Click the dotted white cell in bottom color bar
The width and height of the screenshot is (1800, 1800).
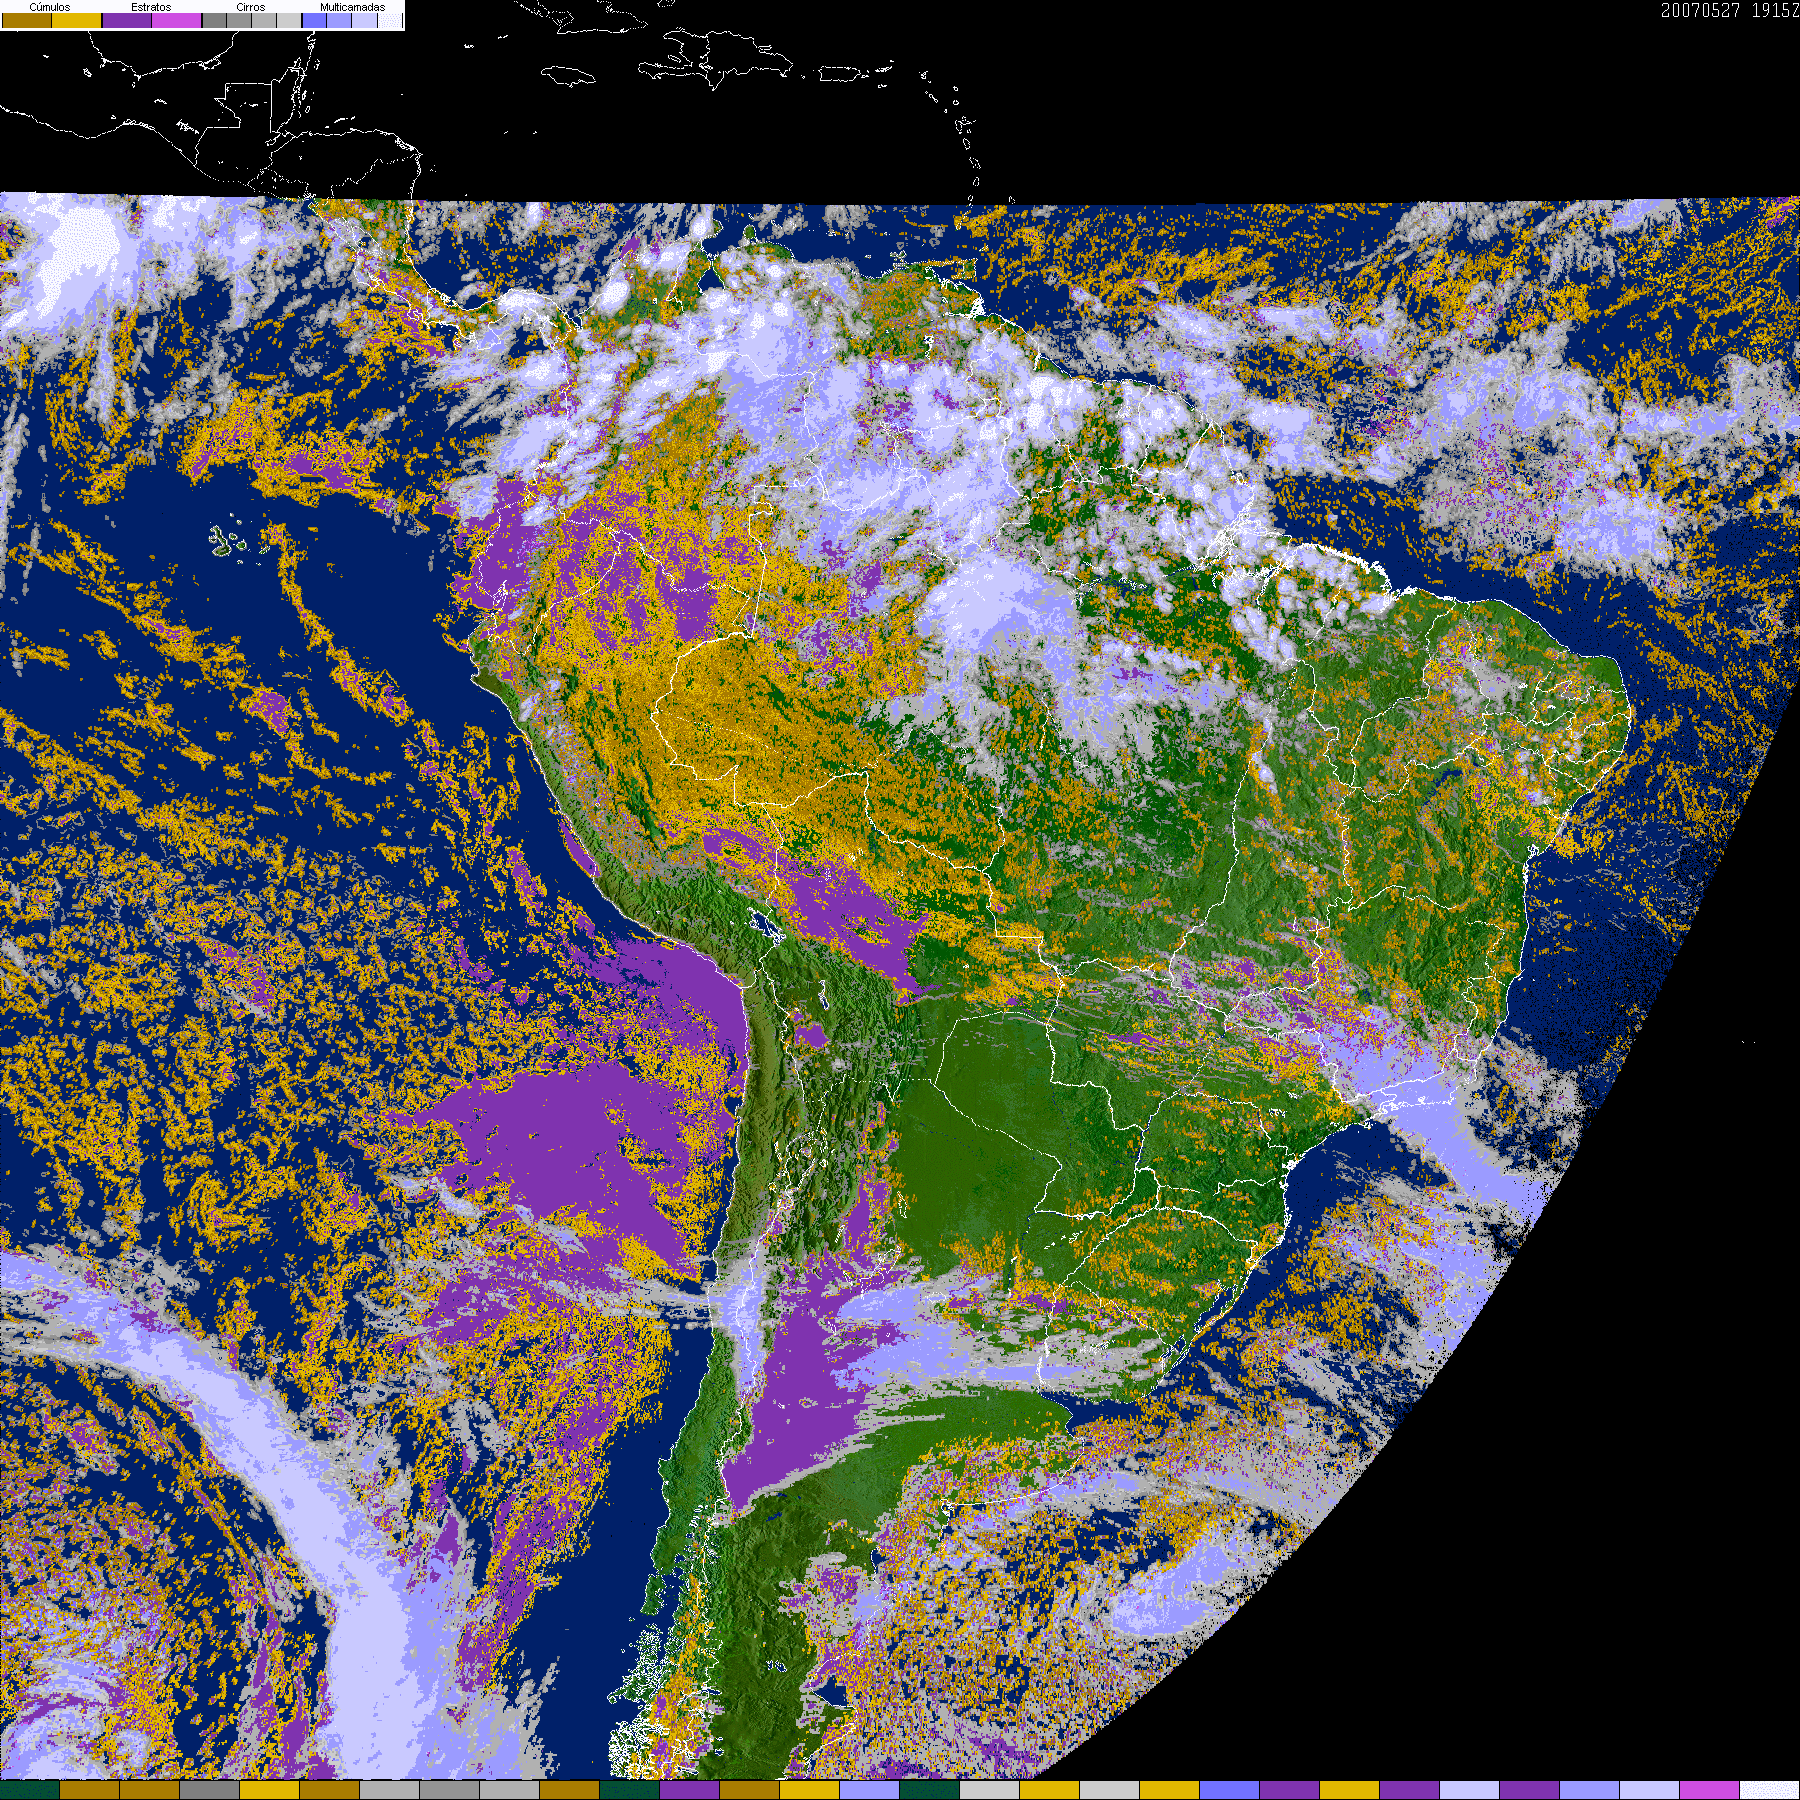1770,1790
